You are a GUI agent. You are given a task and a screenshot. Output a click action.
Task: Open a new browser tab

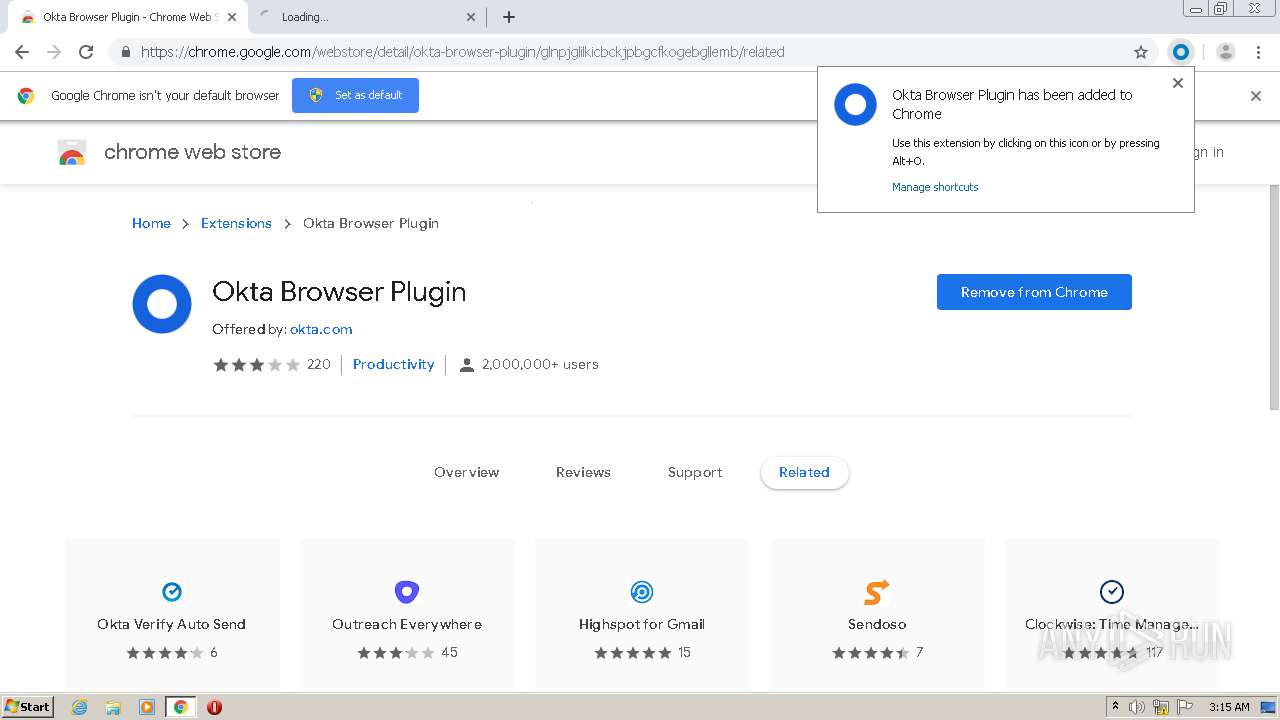509,17
